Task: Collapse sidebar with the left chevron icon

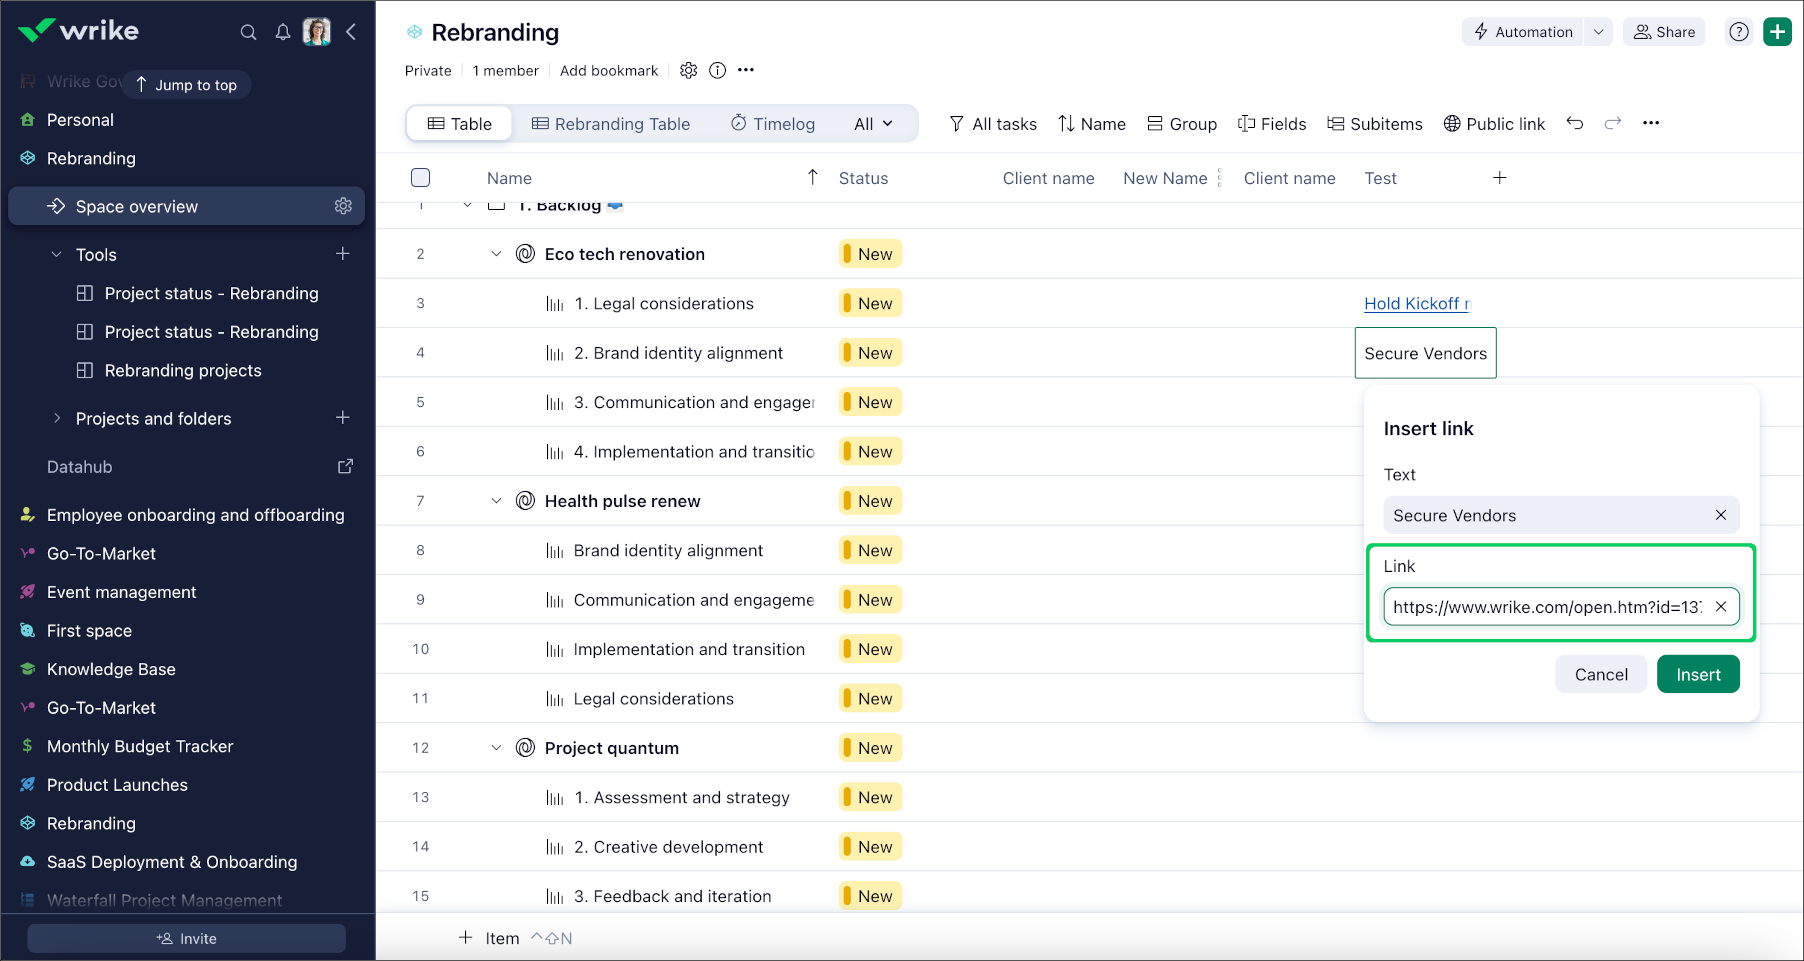Action: (x=351, y=32)
